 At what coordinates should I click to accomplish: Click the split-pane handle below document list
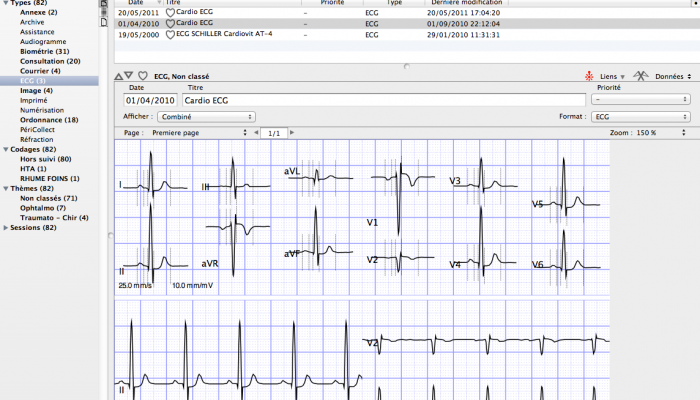406,66
